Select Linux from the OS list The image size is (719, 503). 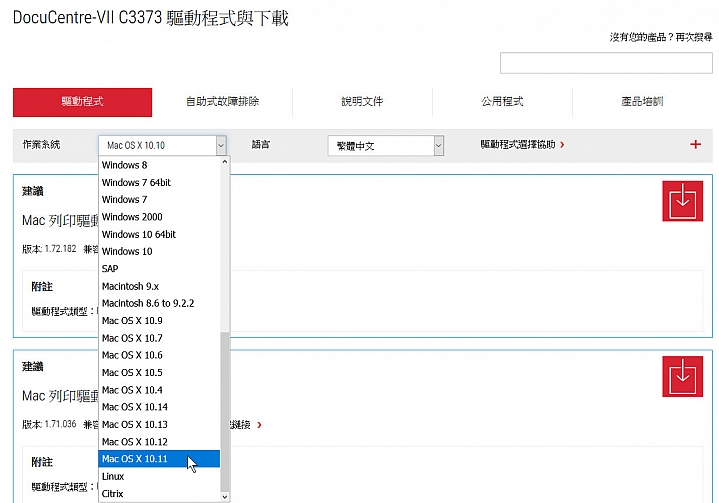[x=159, y=476]
